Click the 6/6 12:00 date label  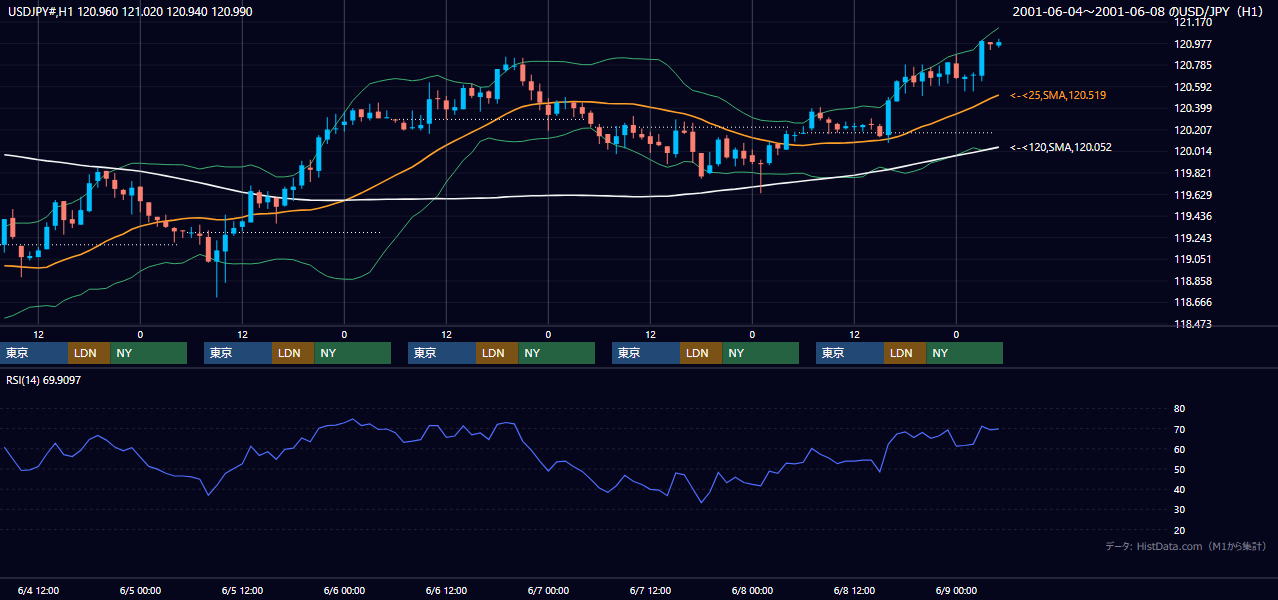coord(446,590)
